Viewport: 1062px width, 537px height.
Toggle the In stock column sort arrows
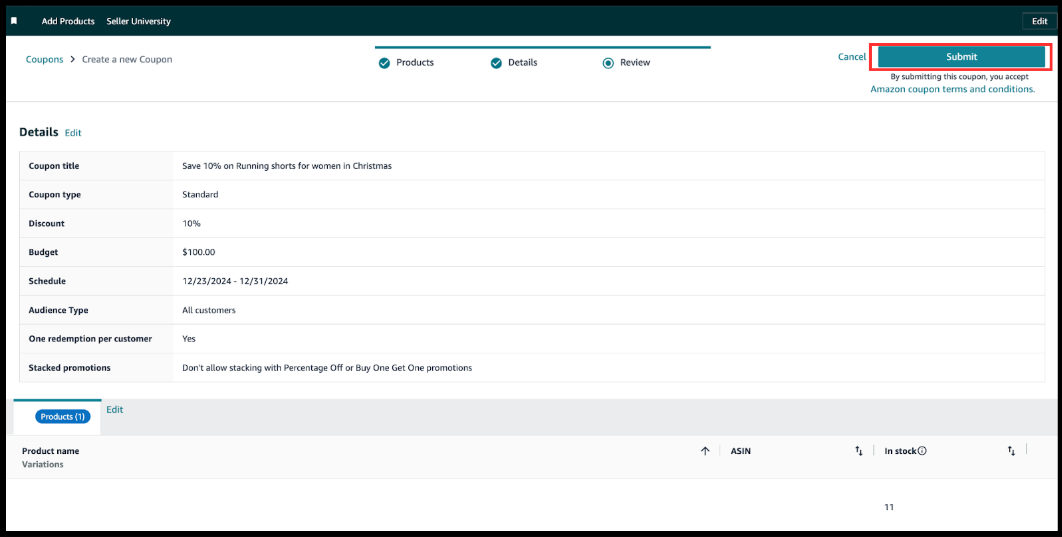pyautogui.click(x=1011, y=451)
